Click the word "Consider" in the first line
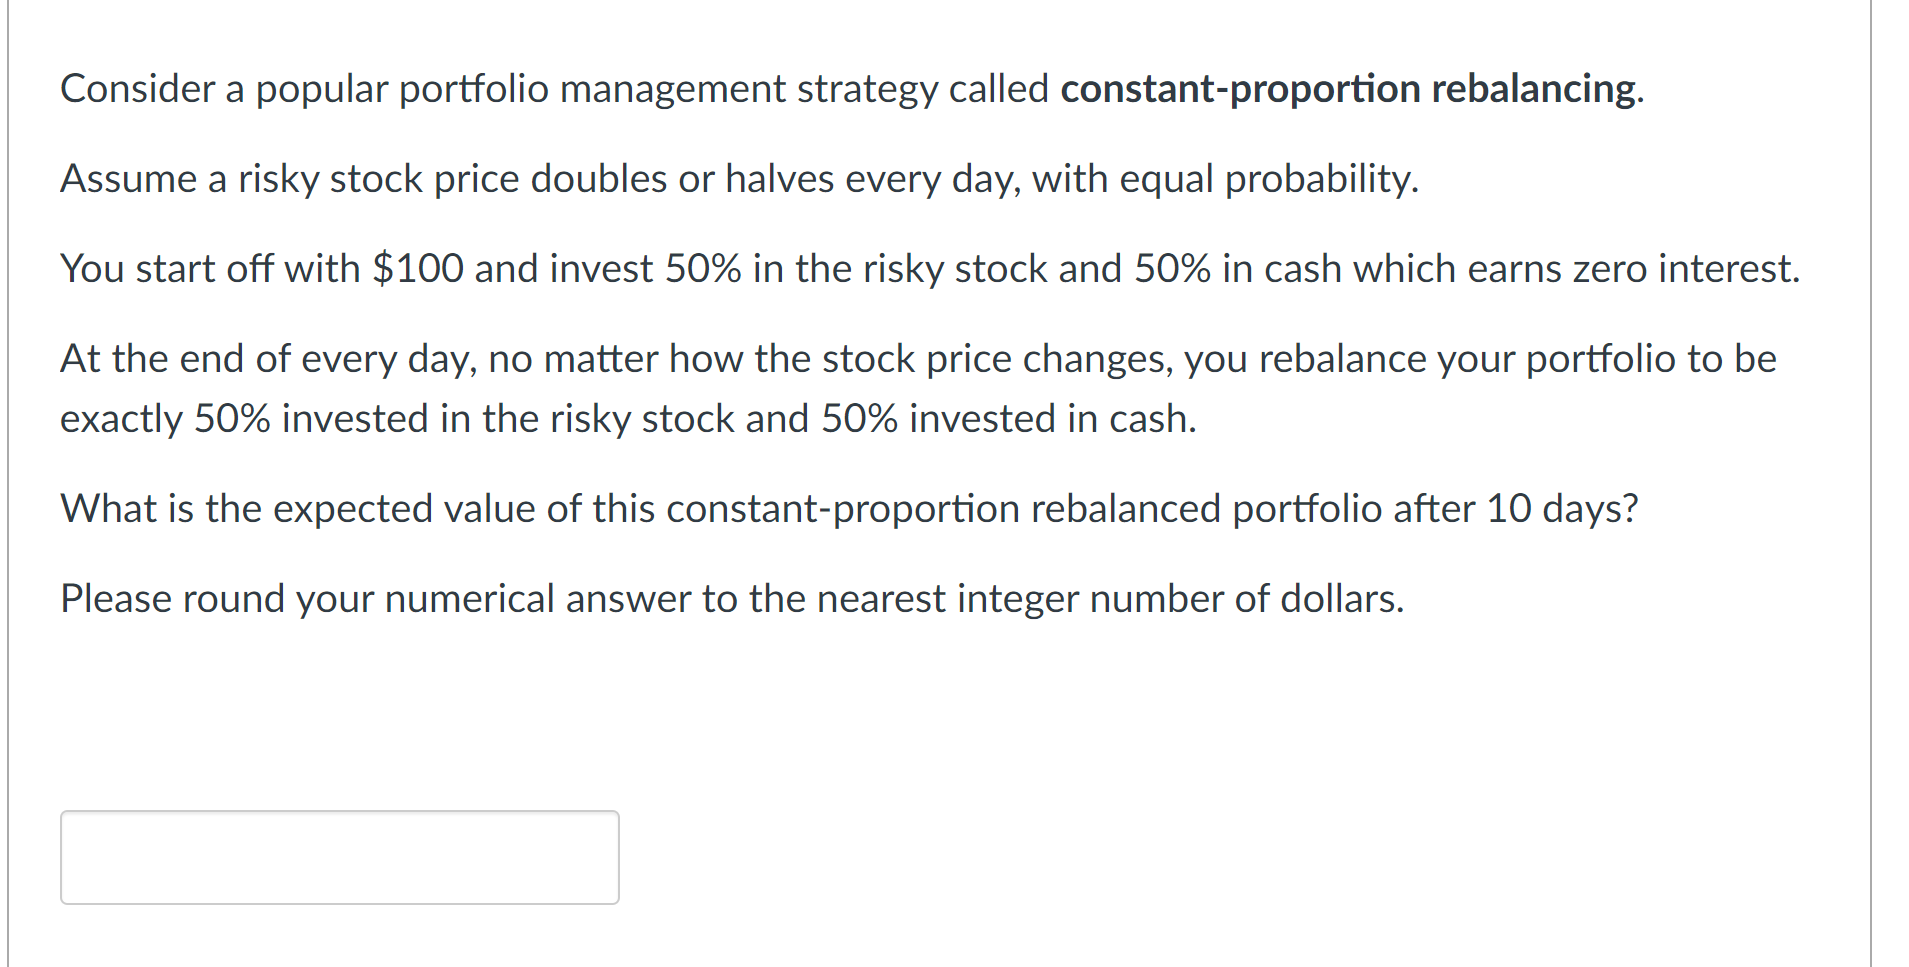The image size is (1909, 967). (x=137, y=89)
